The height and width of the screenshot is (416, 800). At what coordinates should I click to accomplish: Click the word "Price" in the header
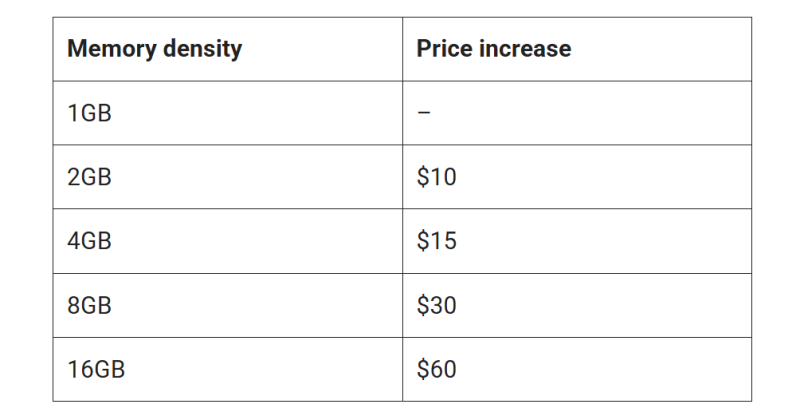(x=443, y=49)
